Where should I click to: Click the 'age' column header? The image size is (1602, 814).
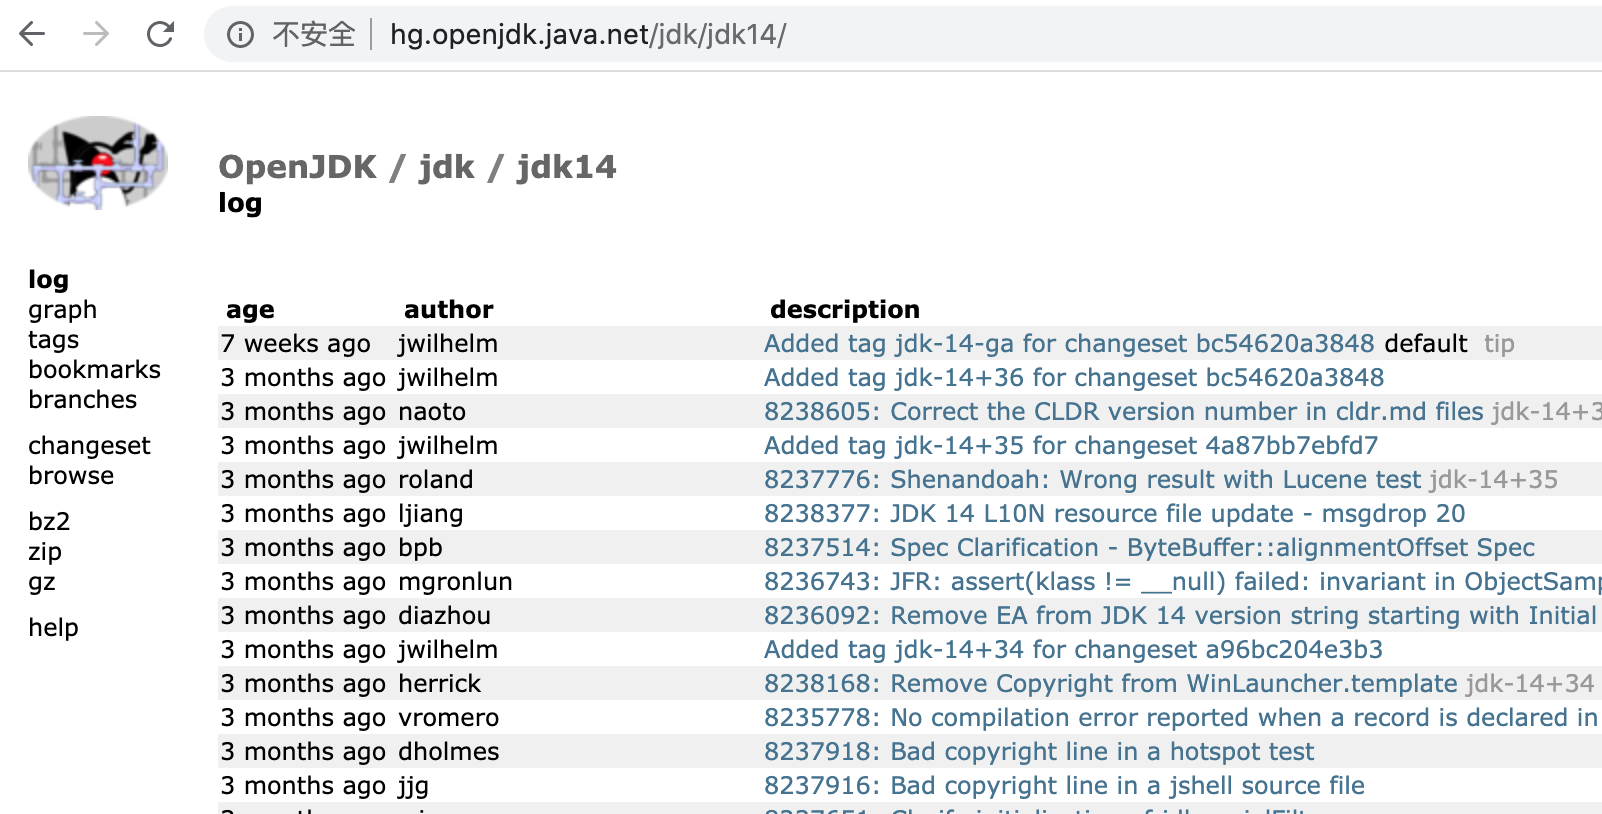point(250,310)
